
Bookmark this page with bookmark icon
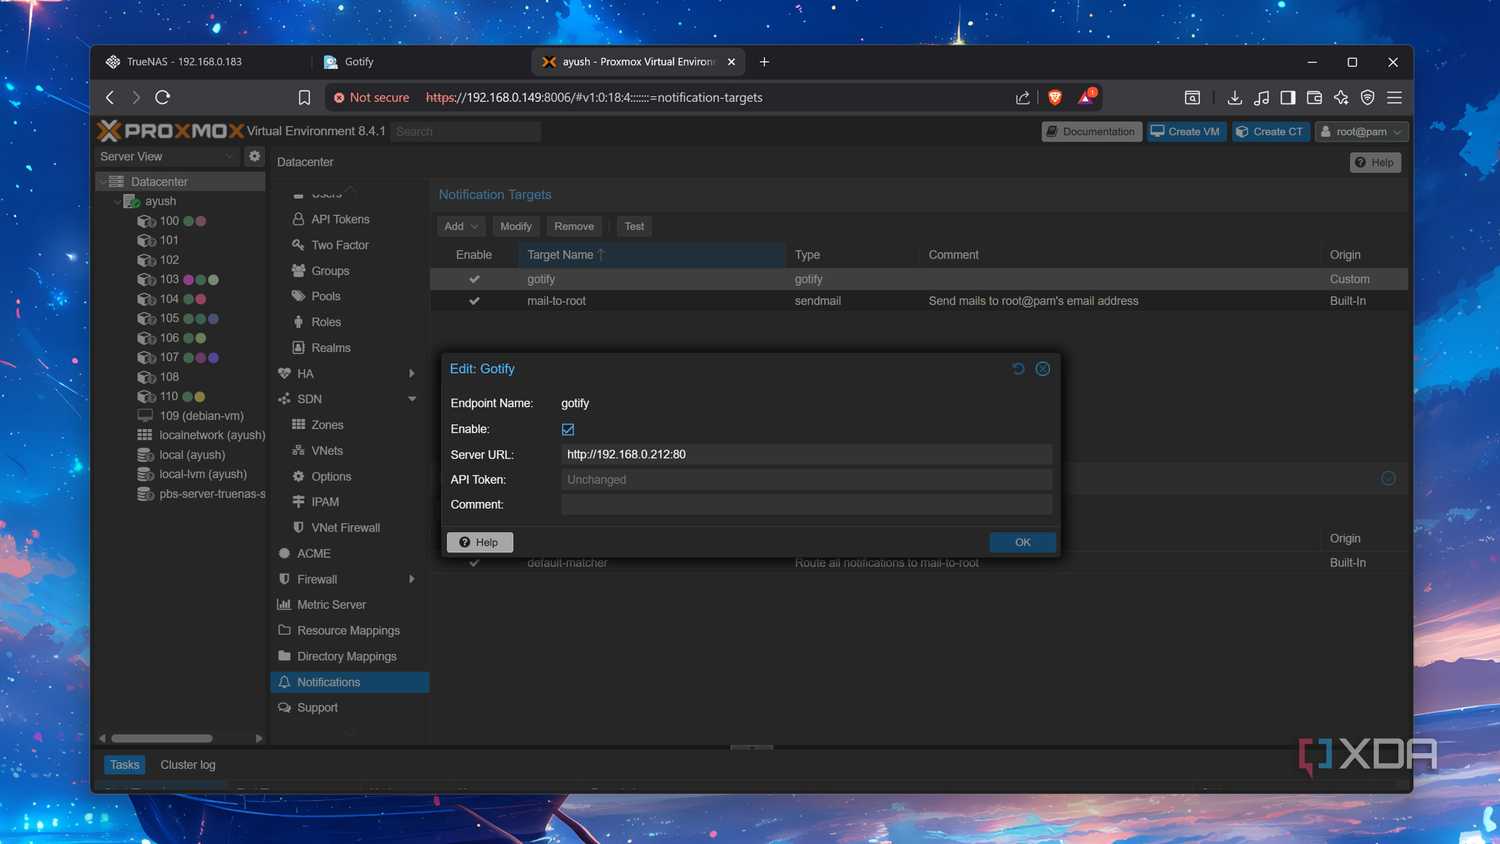click(304, 97)
